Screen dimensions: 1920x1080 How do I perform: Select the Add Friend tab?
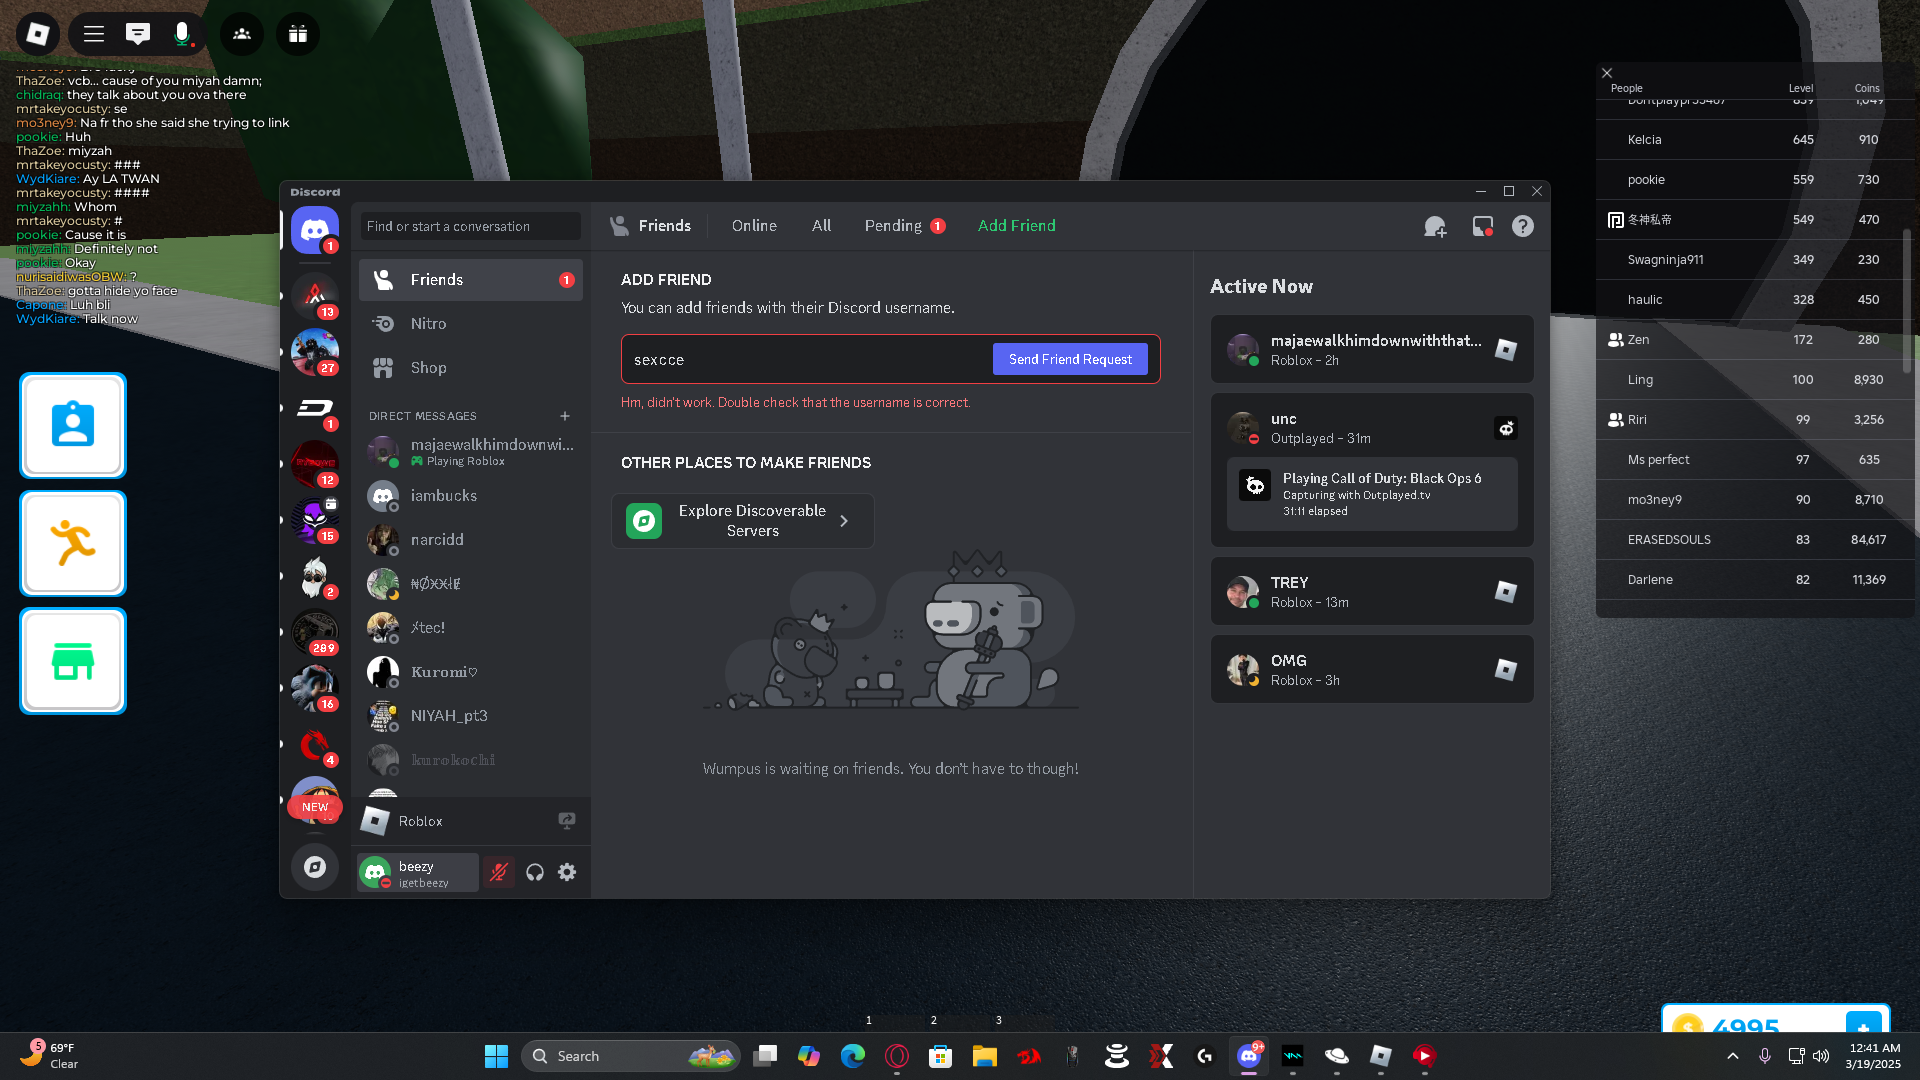tap(1016, 226)
